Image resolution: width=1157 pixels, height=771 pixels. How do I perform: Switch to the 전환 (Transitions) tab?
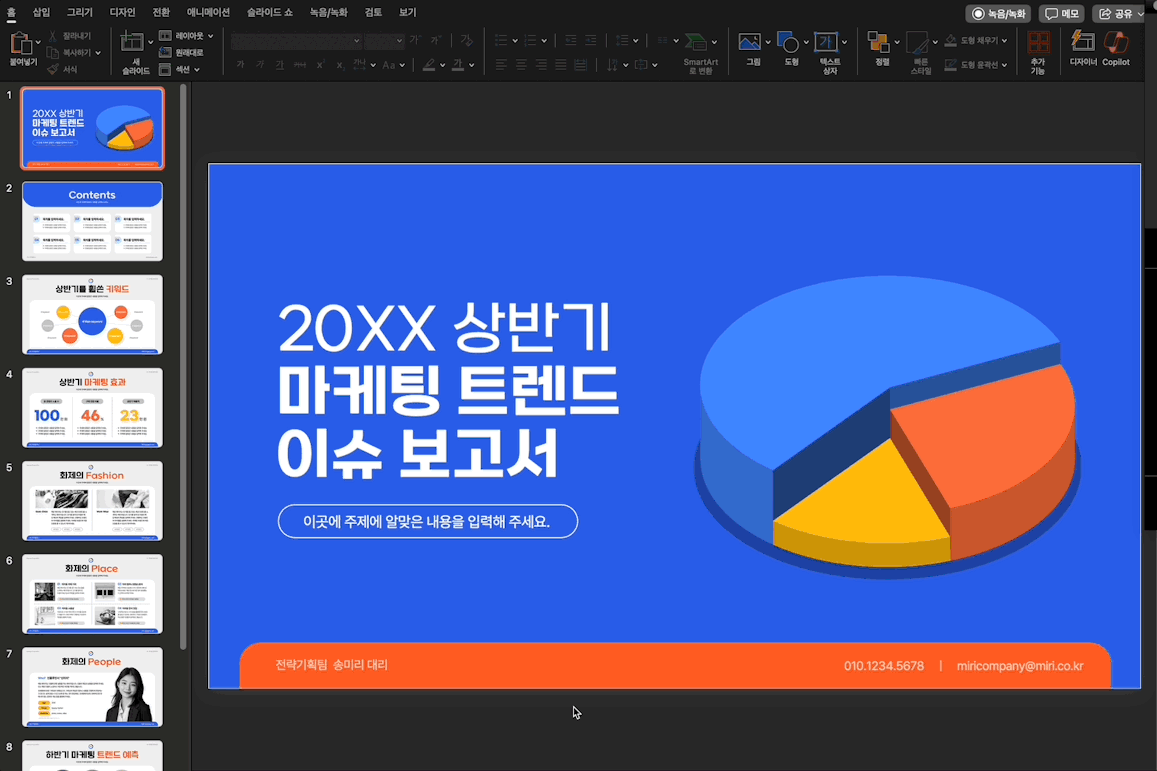click(x=161, y=12)
